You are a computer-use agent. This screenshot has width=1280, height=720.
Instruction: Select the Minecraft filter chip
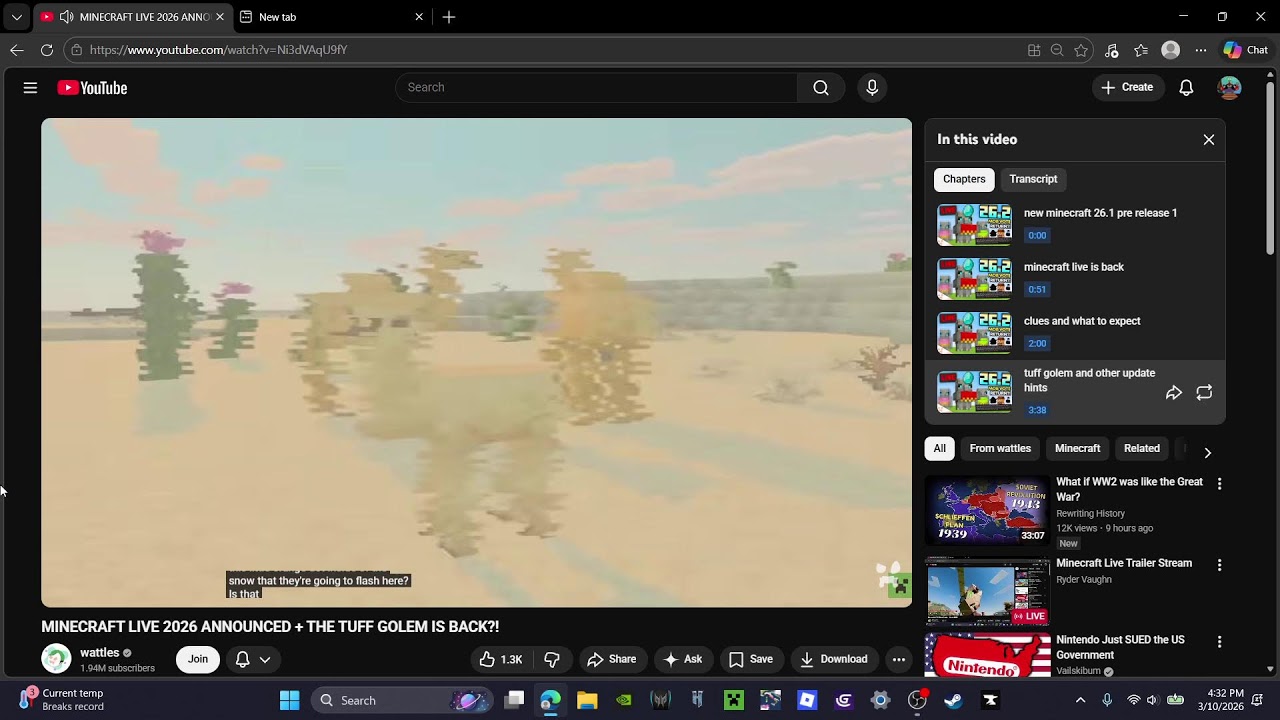click(1077, 448)
